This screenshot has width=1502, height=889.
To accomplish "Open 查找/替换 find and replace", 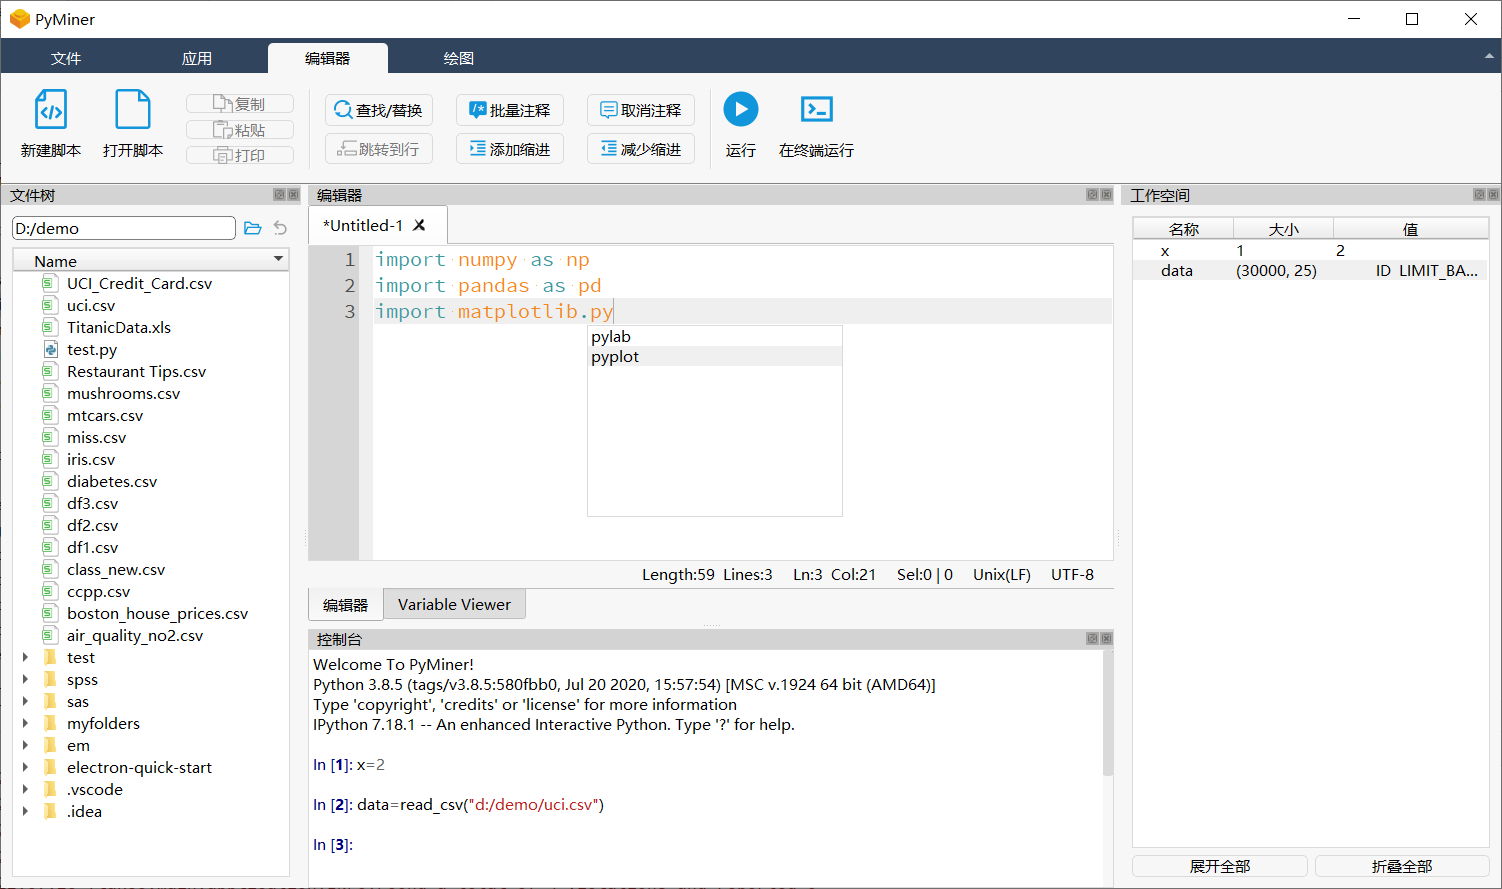I will (379, 110).
